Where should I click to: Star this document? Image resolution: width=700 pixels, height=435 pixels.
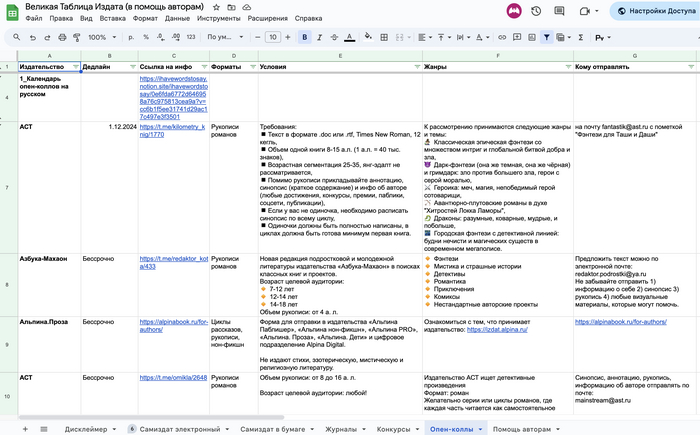pyautogui.click(x=216, y=7)
